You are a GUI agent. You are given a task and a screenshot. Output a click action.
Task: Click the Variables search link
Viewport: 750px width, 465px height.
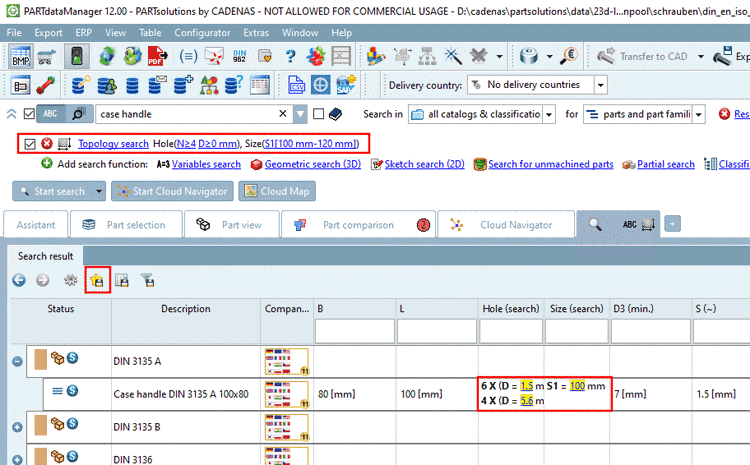[x=206, y=164]
